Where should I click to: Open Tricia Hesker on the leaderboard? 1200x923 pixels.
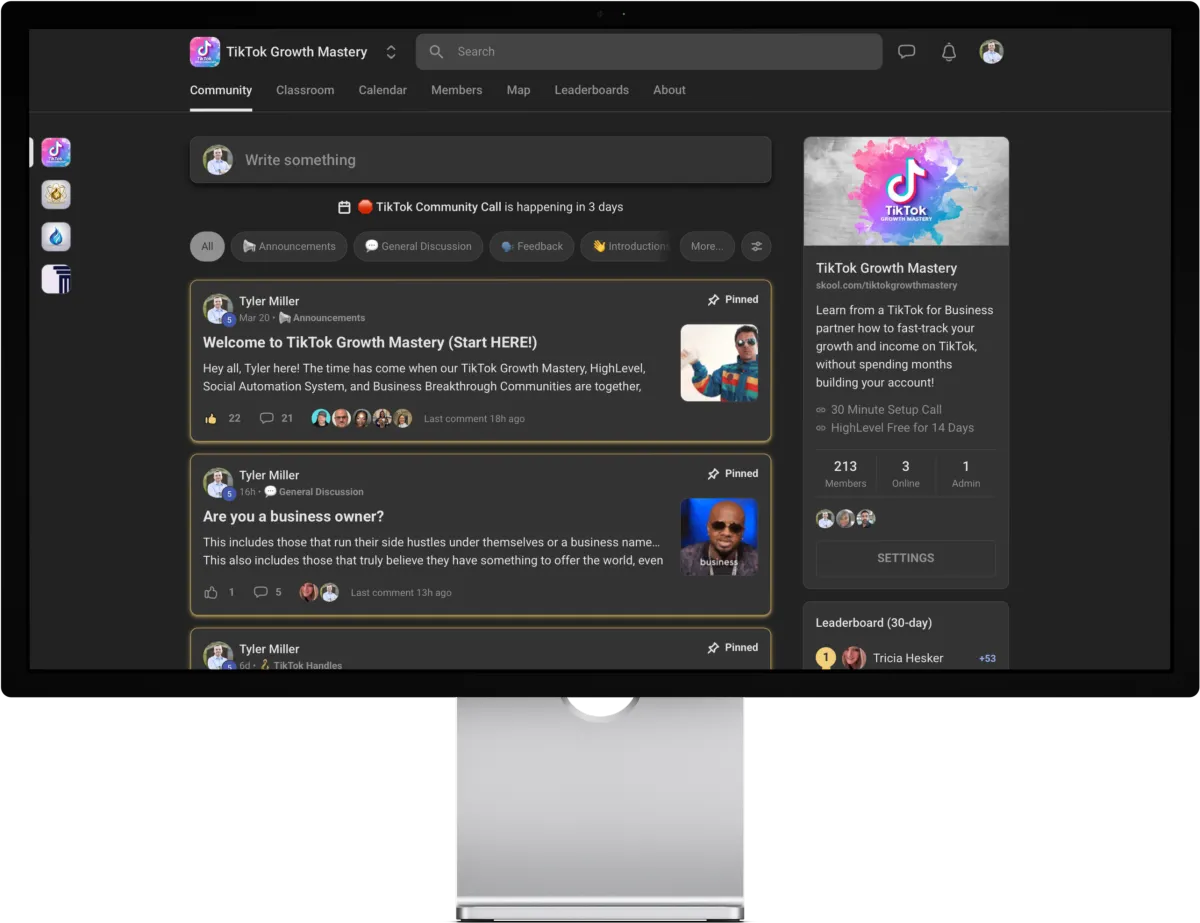(907, 658)
